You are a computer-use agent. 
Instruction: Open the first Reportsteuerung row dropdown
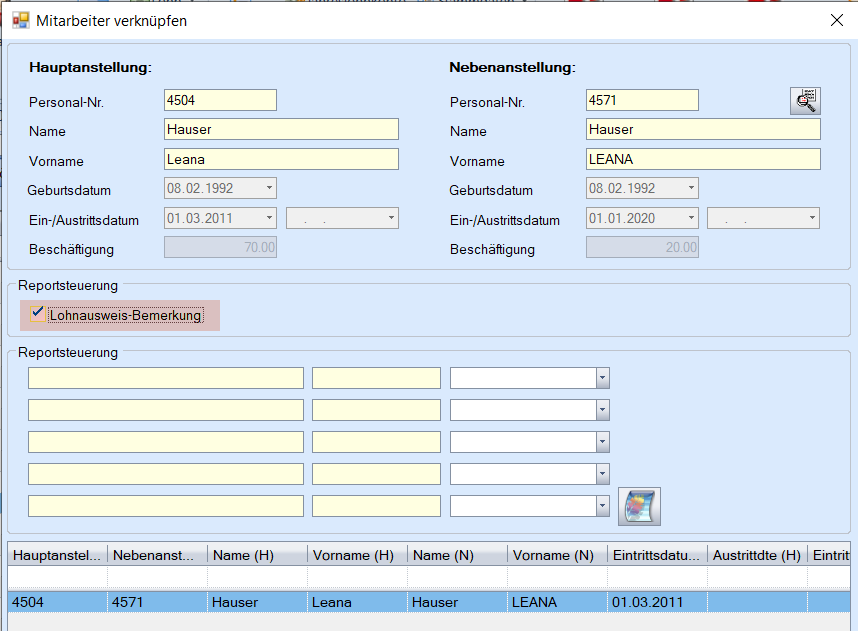(x=602, y=378)
